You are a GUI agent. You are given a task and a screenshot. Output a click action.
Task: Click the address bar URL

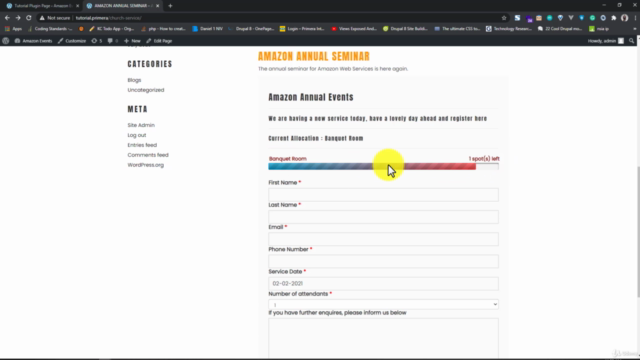[x=109, y=18]
